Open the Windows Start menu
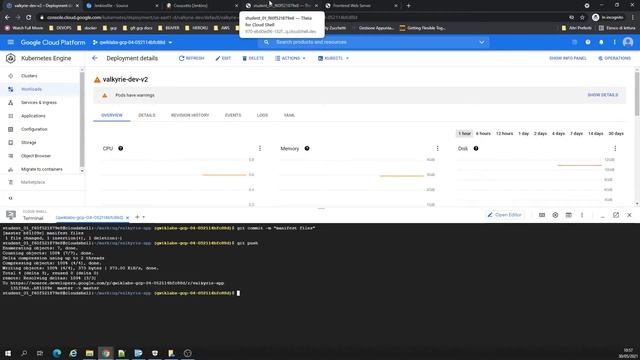 click(x=8, y=353)
